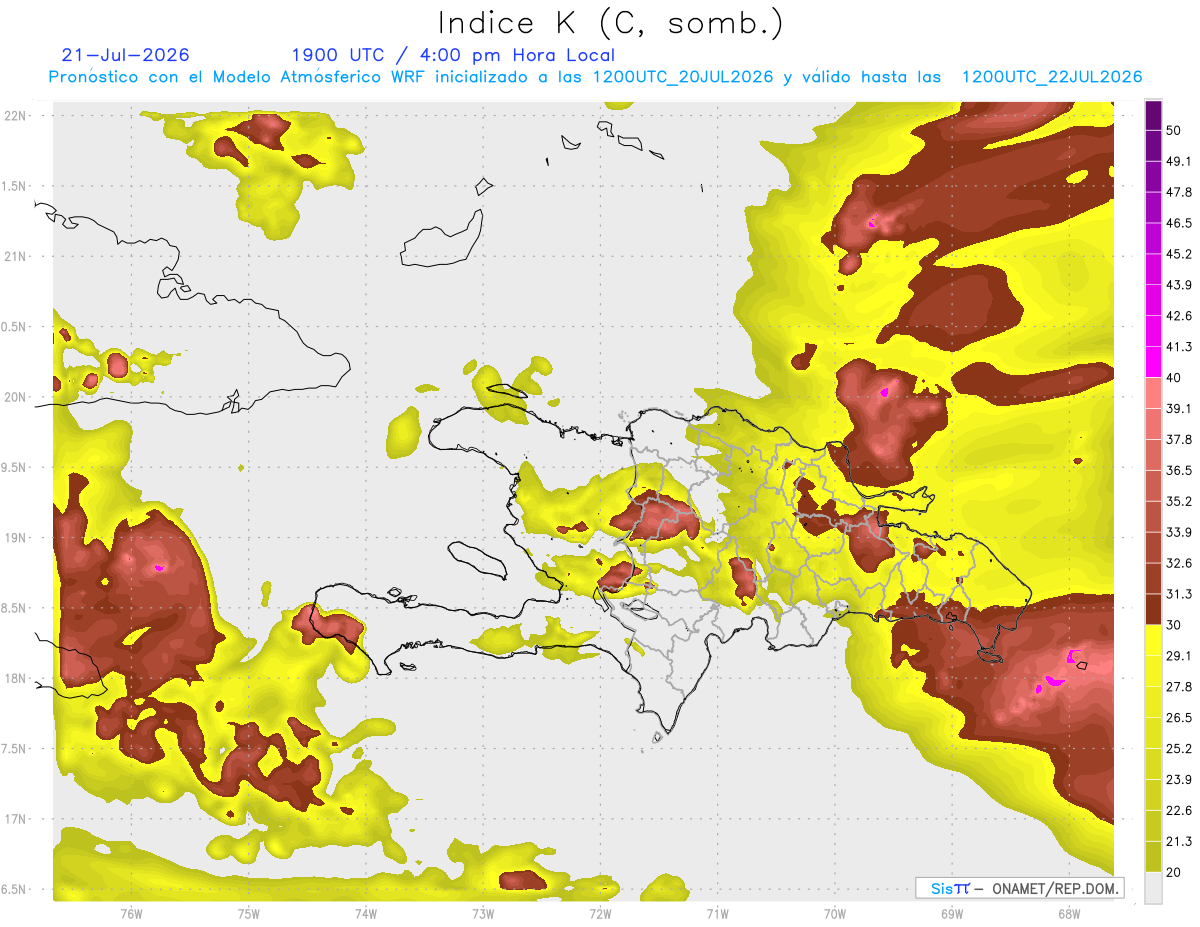Viewport: 1200px width, 927px height.
Task: Click the "17N" latitude label
Action: point(17,819)
